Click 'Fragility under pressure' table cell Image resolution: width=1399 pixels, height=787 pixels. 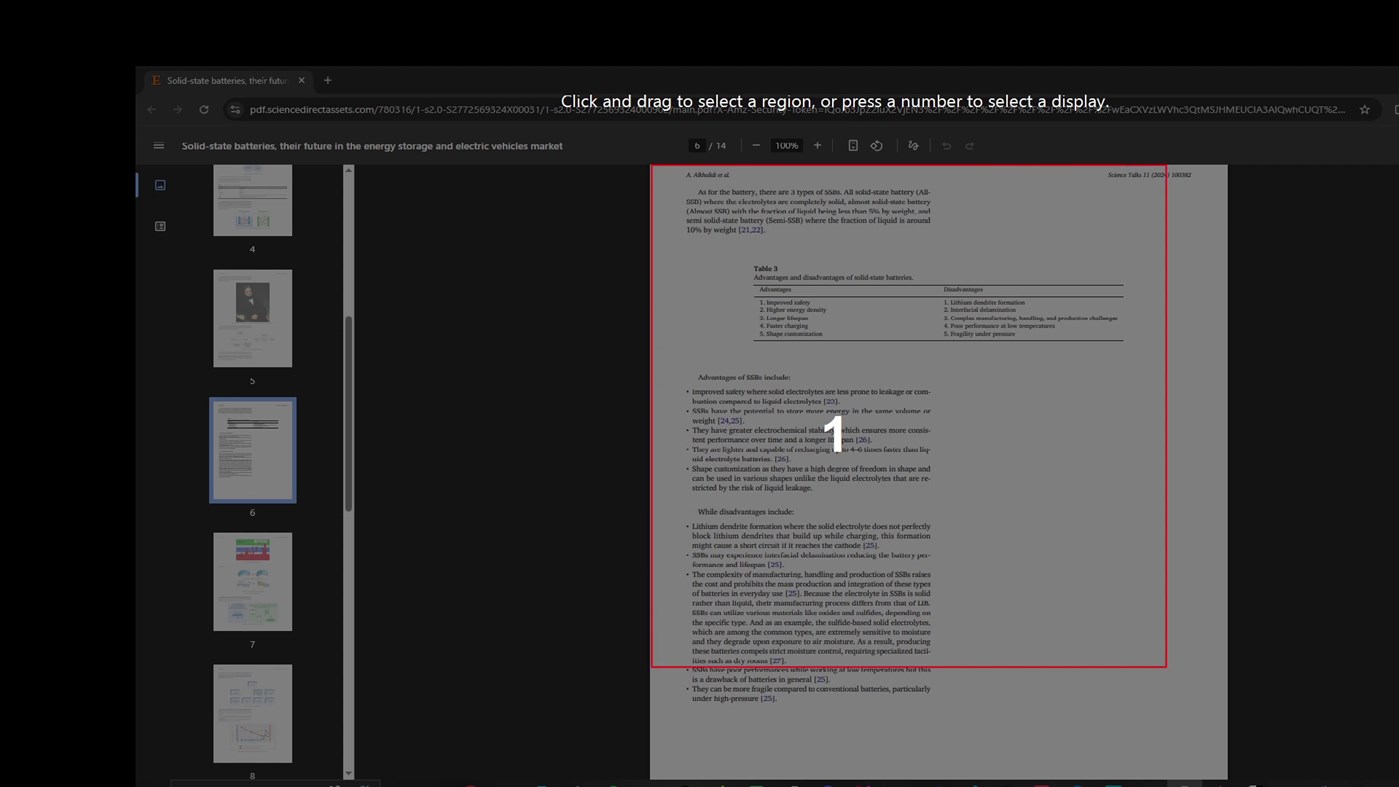[x=979, y=334]
